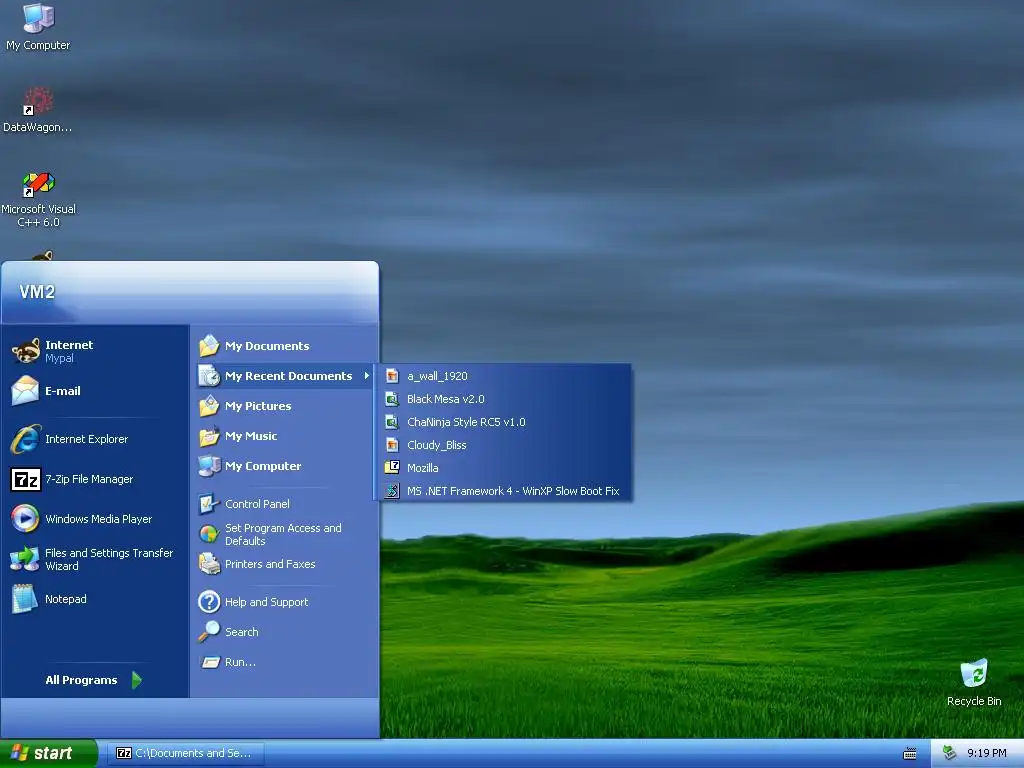Click the Windows flag on start button

20,753
